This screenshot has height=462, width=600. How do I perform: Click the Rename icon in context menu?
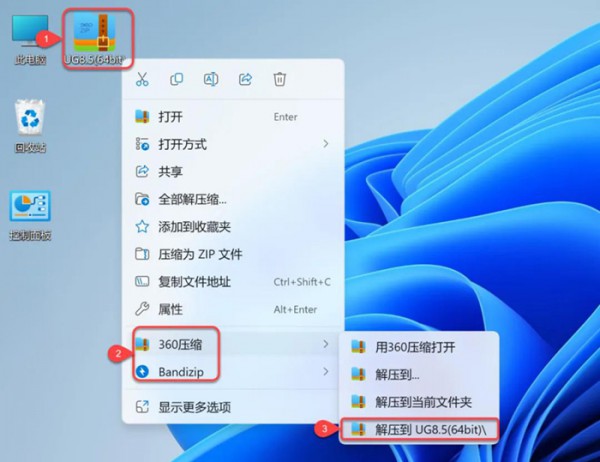pos(211,79)
